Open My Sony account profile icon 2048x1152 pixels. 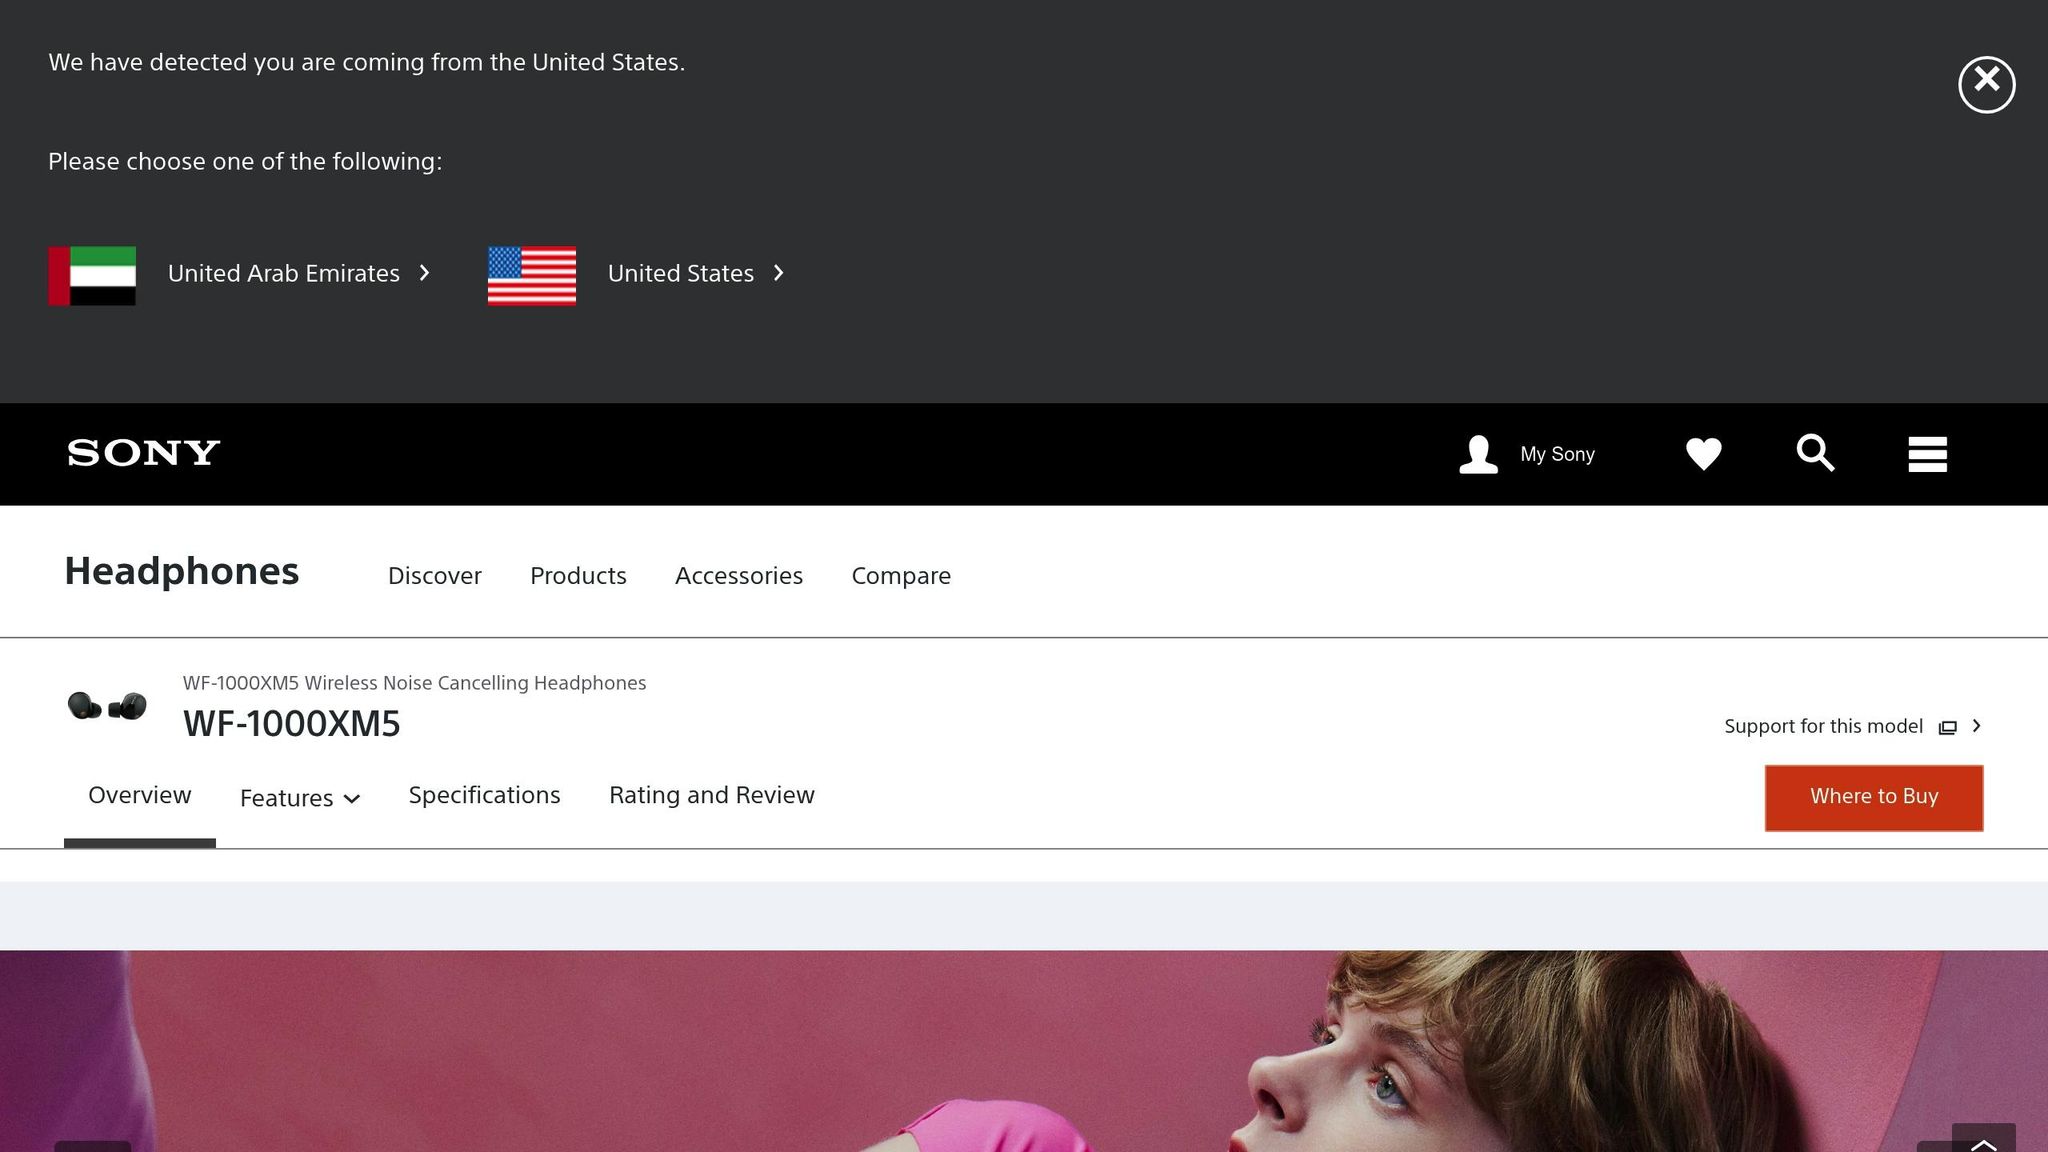click(1478, 454)
